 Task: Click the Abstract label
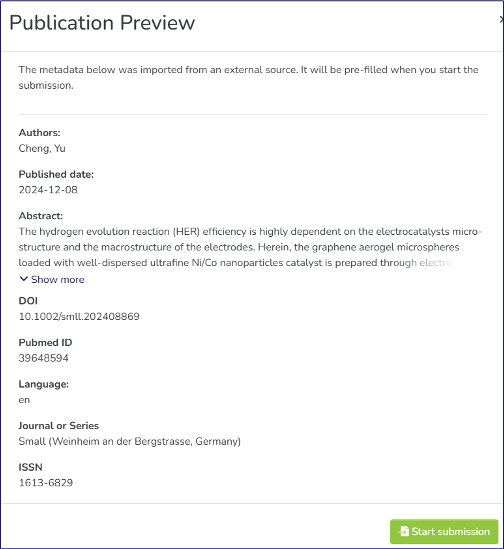(x=41, y=216)
